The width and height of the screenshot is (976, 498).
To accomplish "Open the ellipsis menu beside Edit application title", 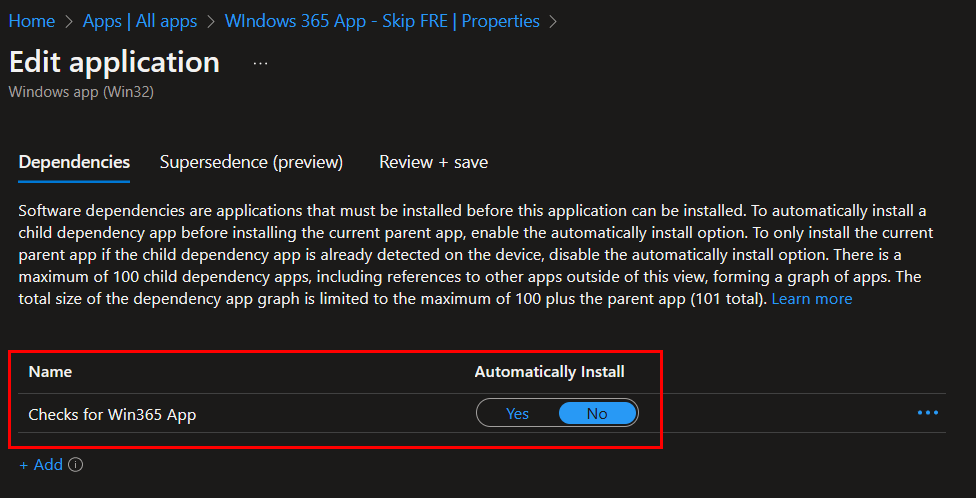I will click(x=261, y=63).
